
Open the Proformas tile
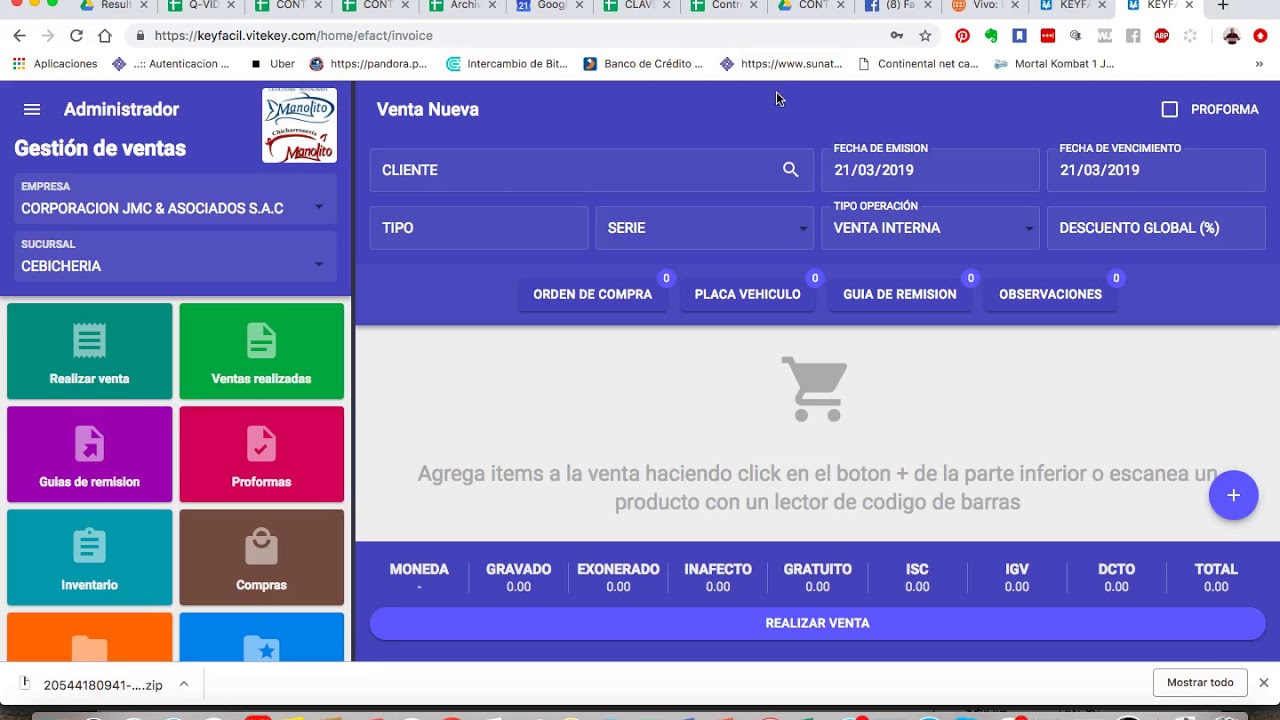pos(261,454)
